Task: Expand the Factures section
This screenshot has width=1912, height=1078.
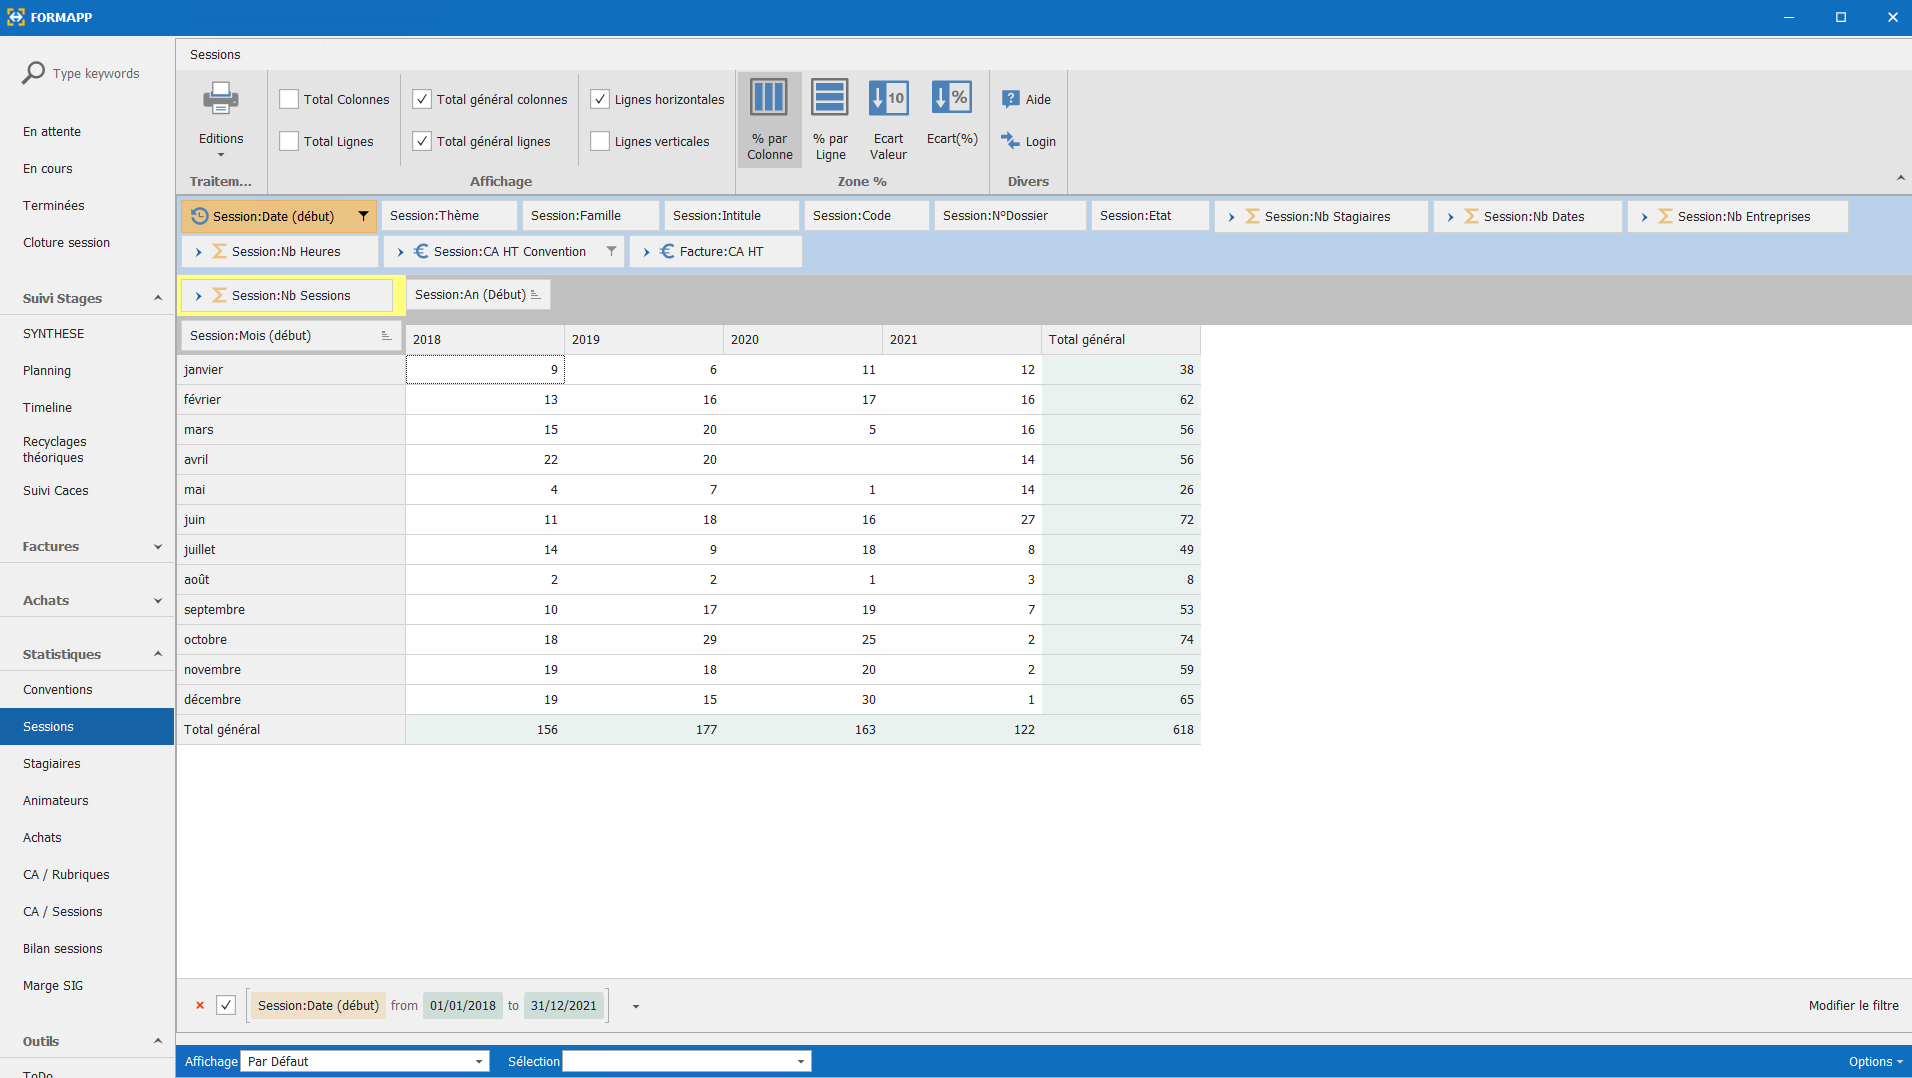Action: tap(157, 546)
